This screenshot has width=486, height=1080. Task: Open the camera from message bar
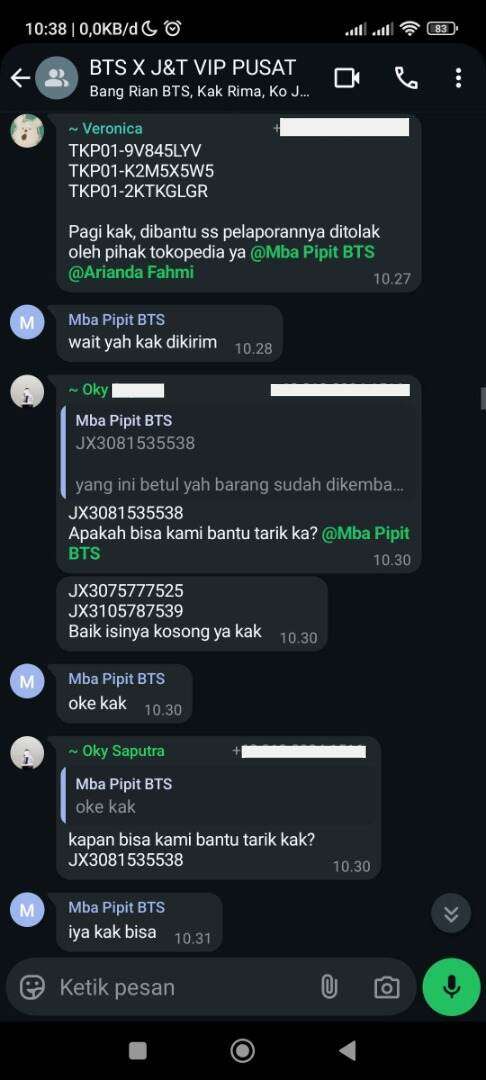[x=386, y=987]
